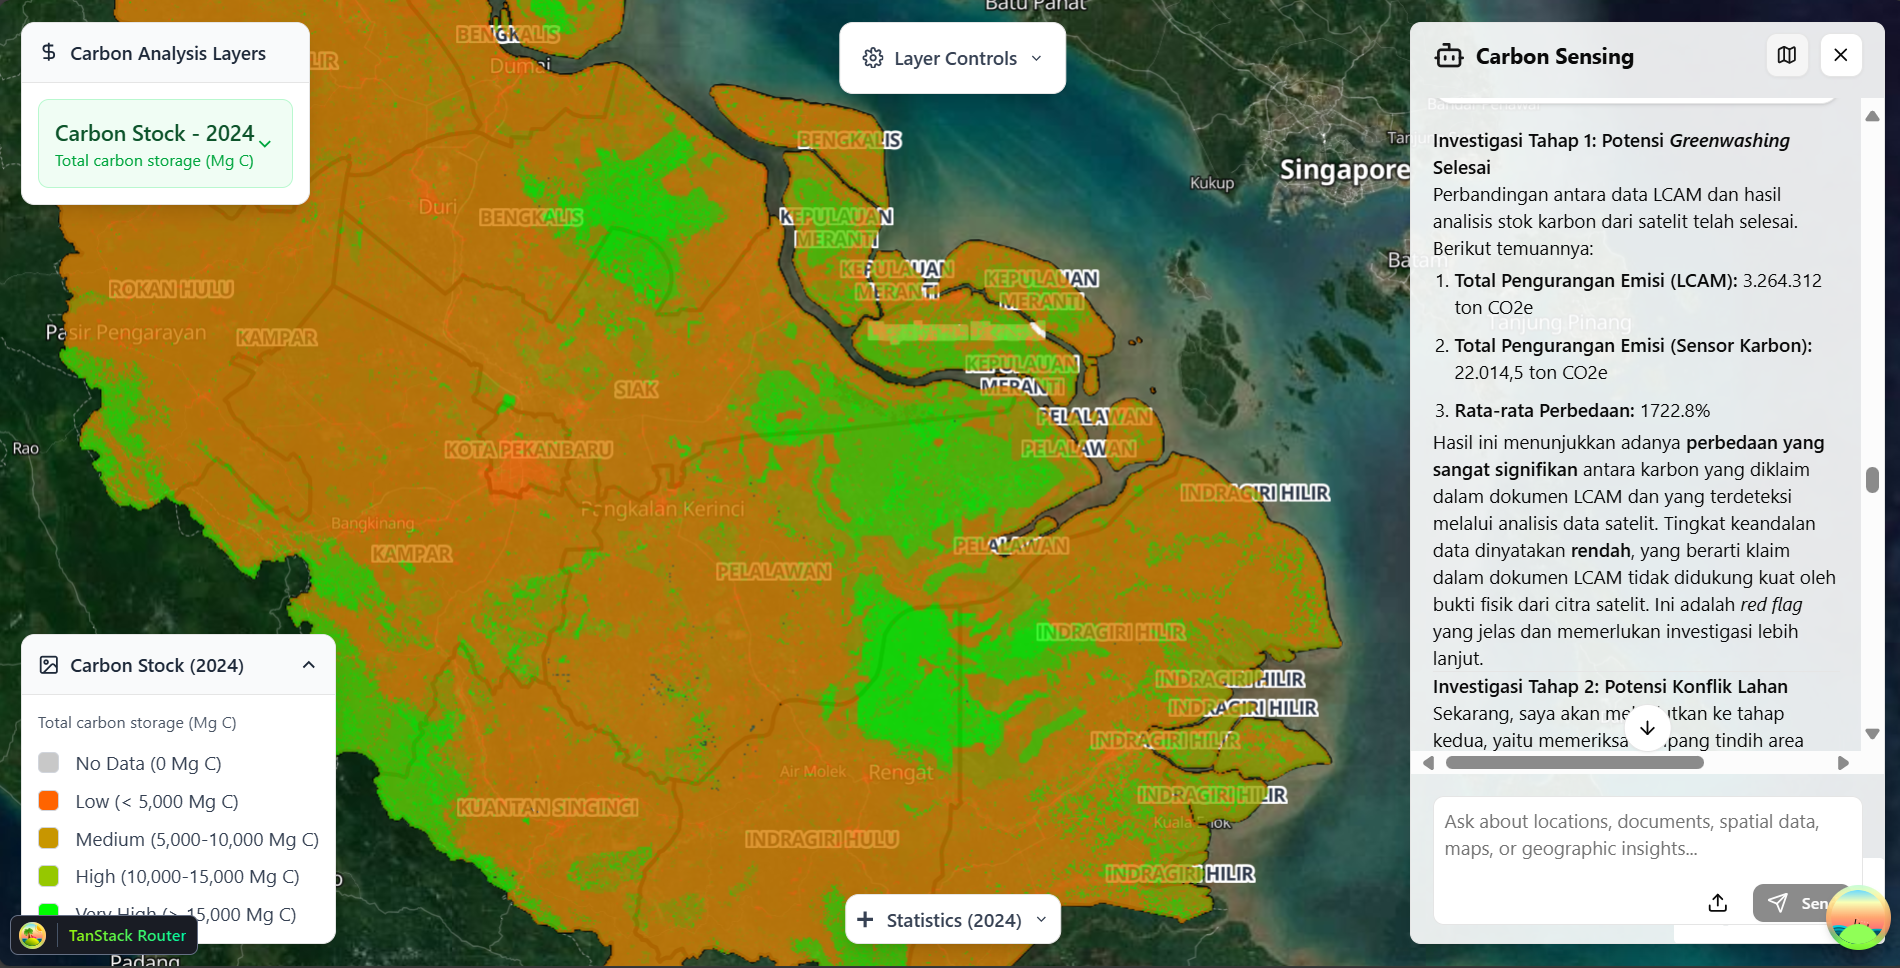1900x968 pixels.
Task: Click the orange Low legend color swatch
Action: click(48, 801)
